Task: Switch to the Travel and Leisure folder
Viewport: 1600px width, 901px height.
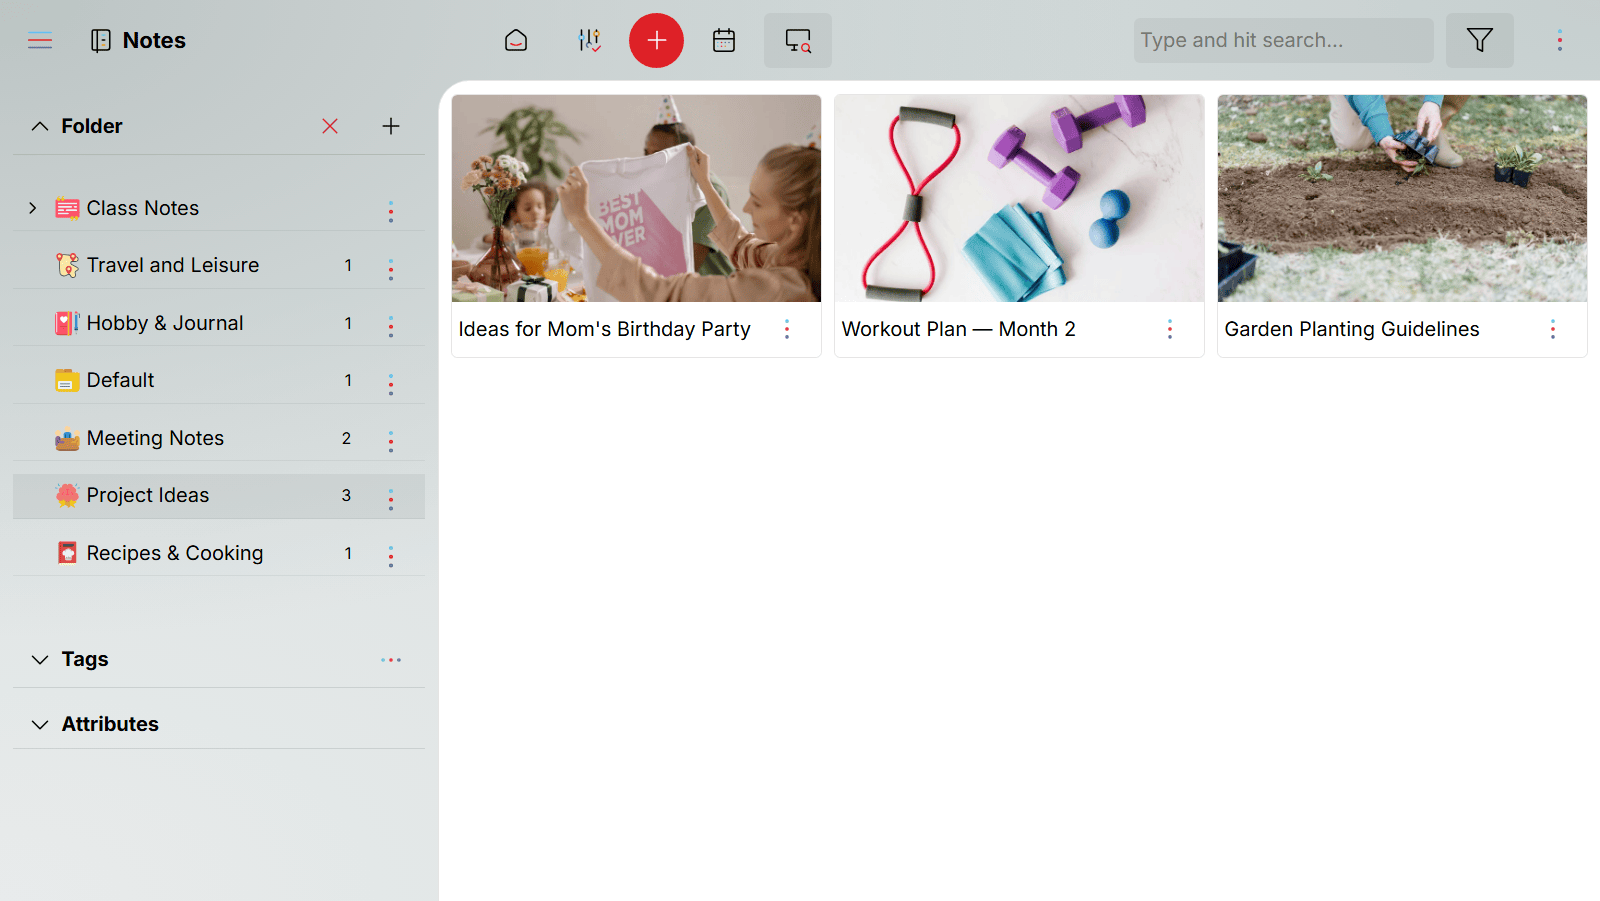Action: click(172, 265)
